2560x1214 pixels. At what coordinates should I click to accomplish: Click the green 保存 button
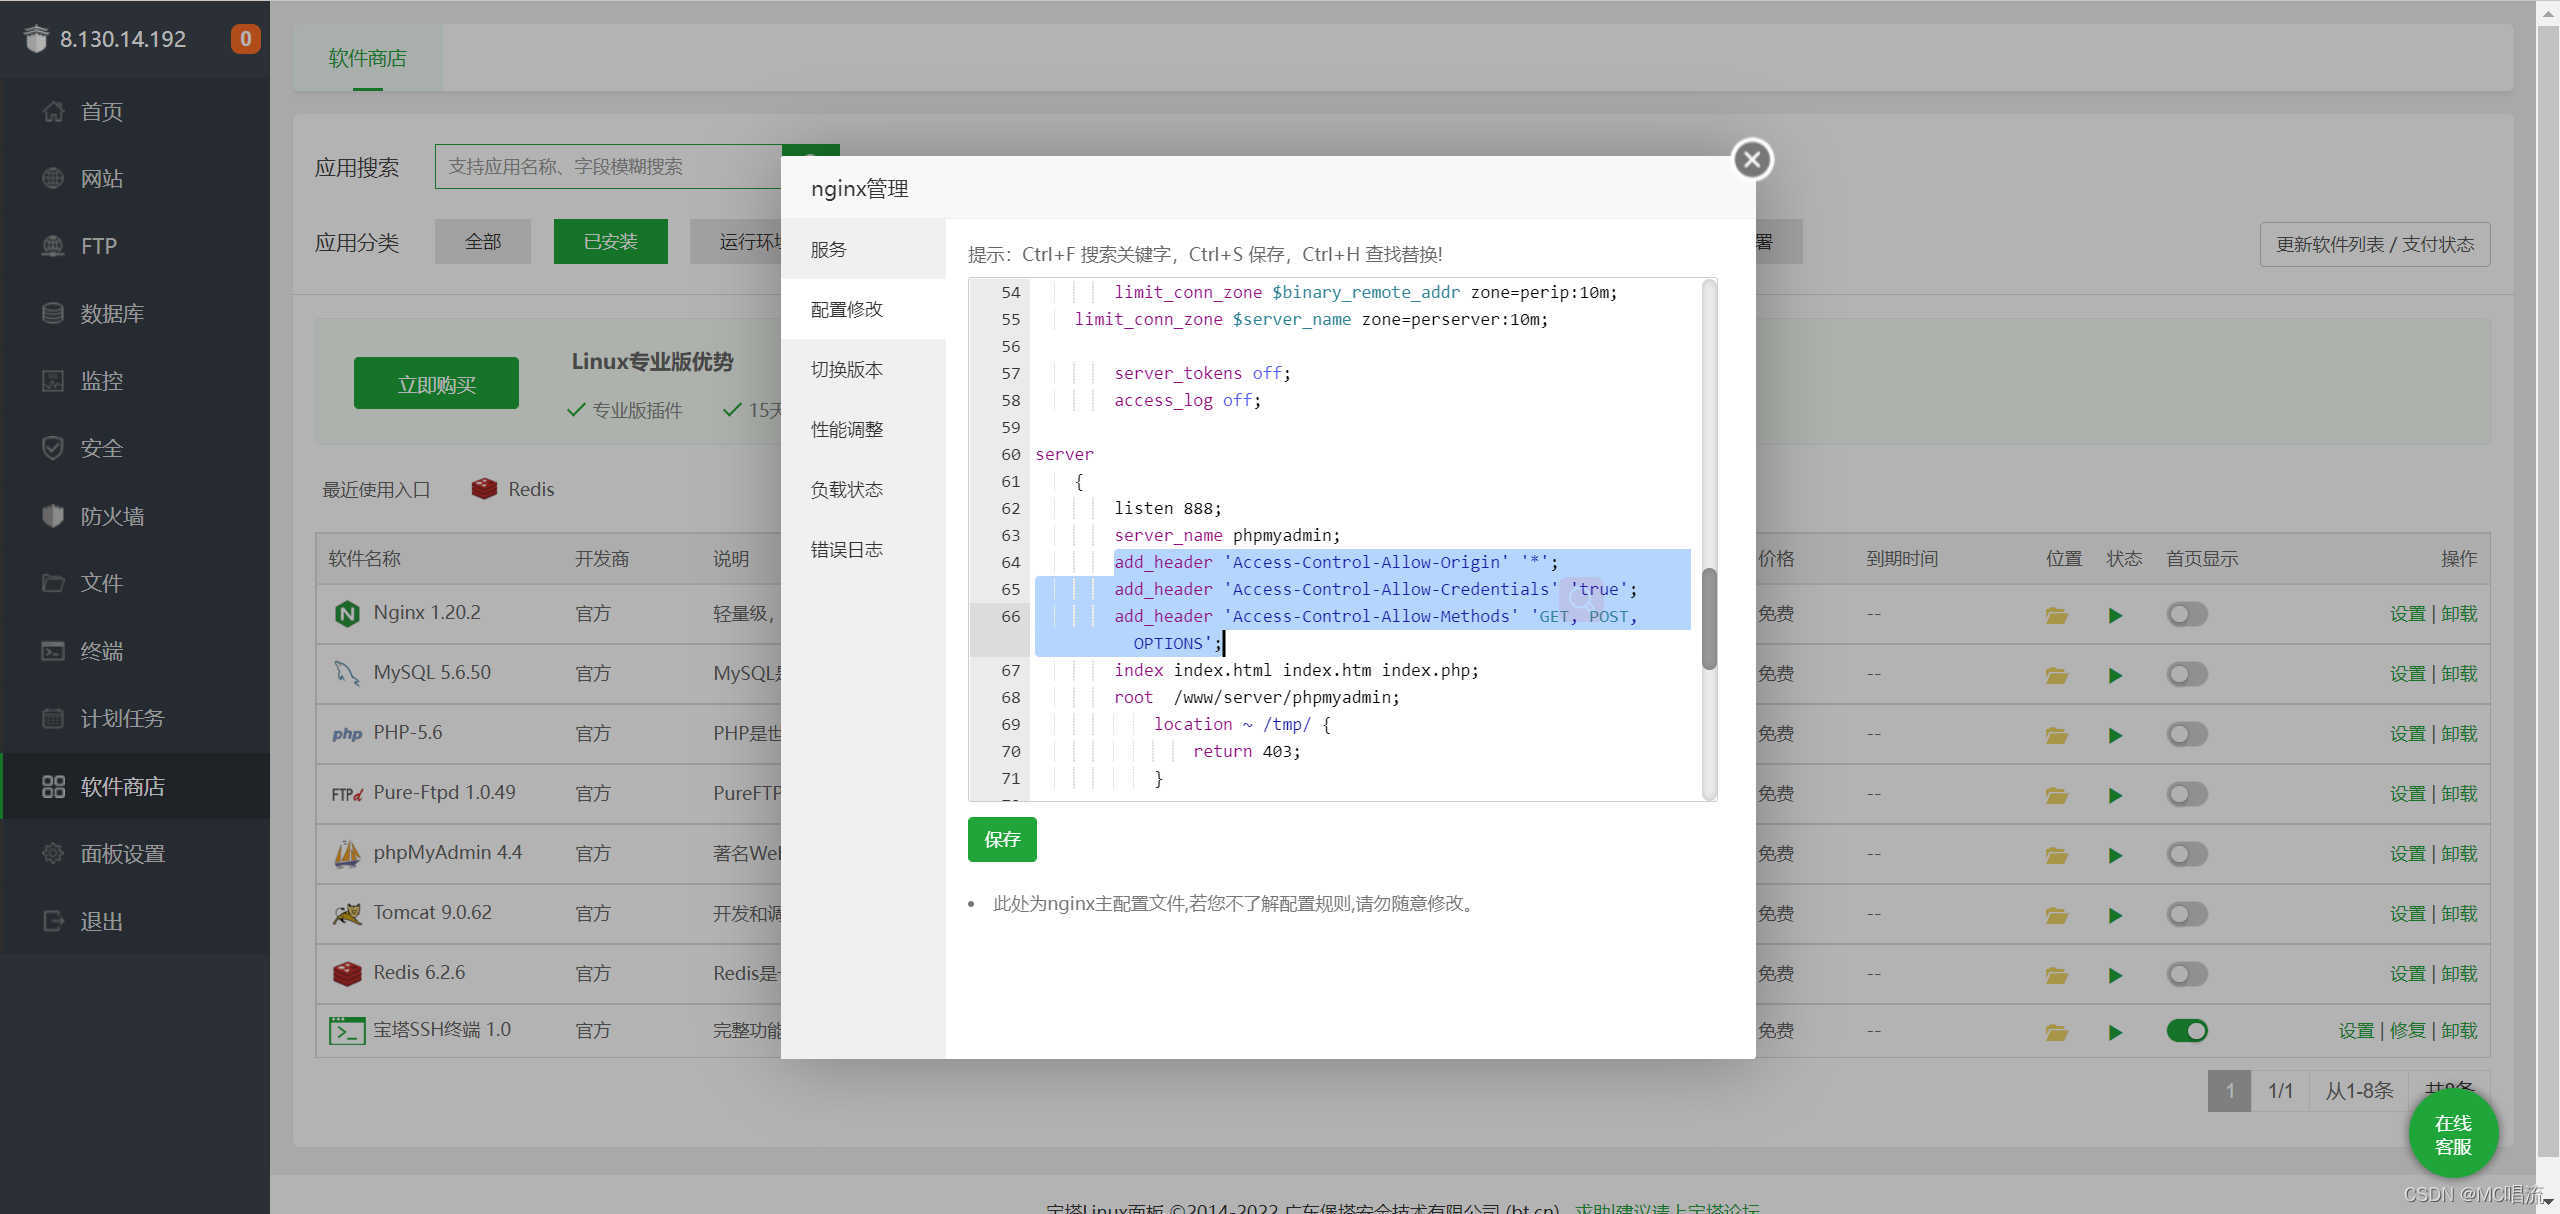click(x=1002, y=839)
